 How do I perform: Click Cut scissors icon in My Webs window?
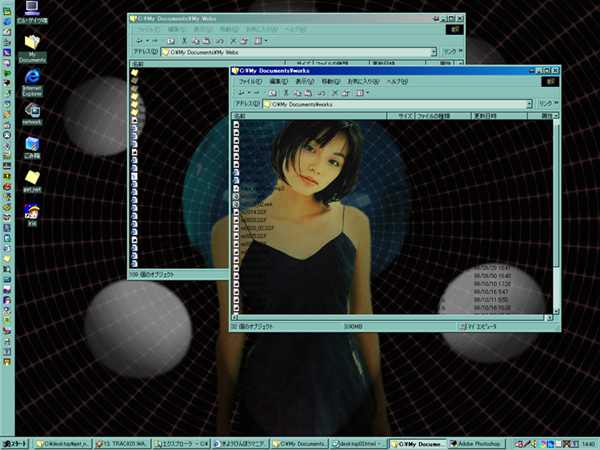[184, 41]
